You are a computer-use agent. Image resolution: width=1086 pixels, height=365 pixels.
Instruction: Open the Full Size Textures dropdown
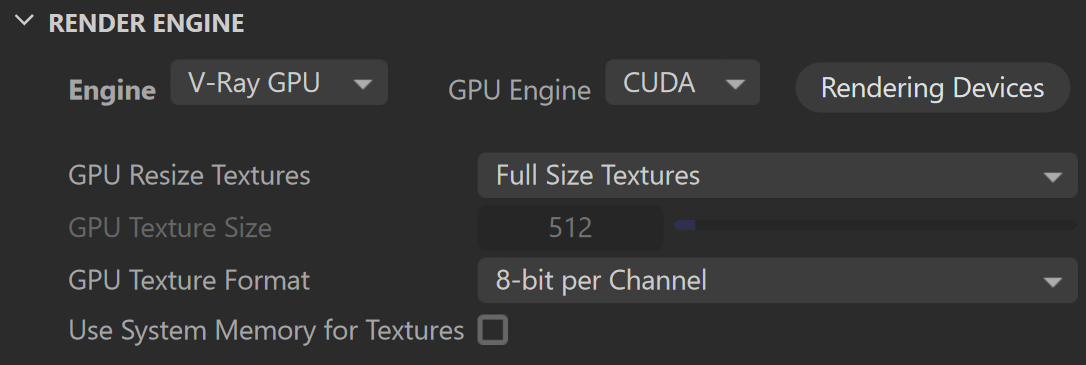point(777,175)
